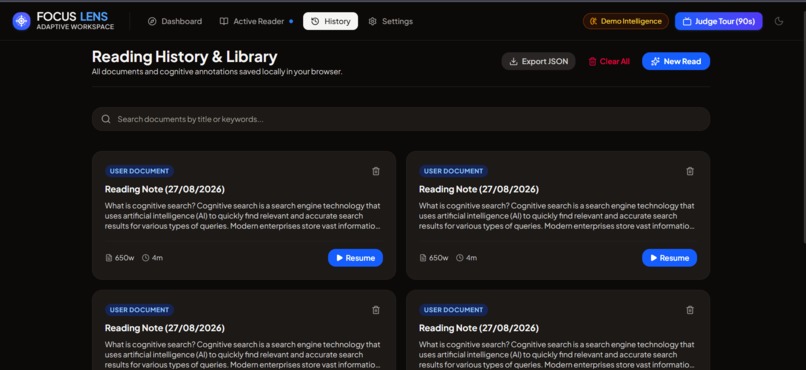
Task: Open the bottom-left Reading Note (27/08/2026) title
Action: 164,328
